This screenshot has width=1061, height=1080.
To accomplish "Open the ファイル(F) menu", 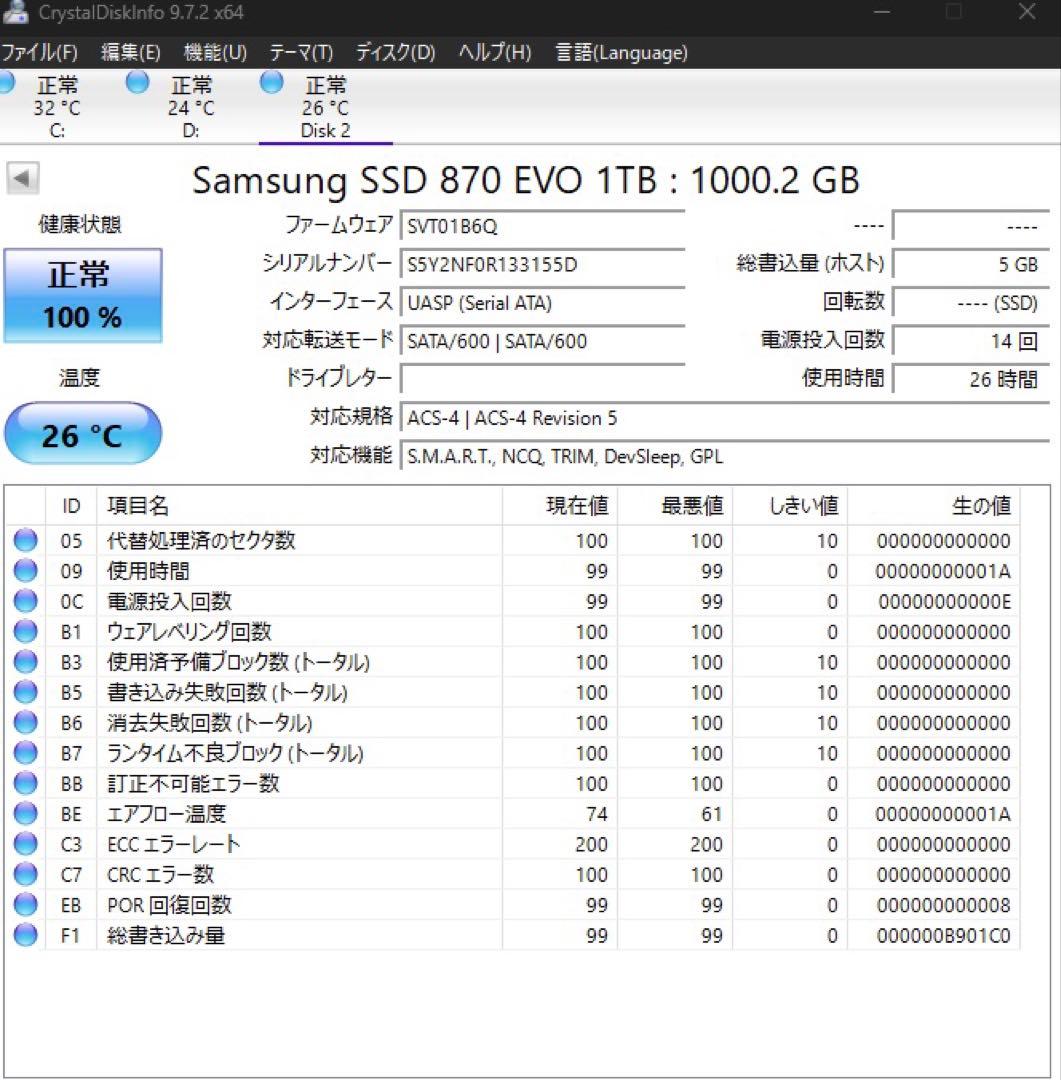I will 40,52.
